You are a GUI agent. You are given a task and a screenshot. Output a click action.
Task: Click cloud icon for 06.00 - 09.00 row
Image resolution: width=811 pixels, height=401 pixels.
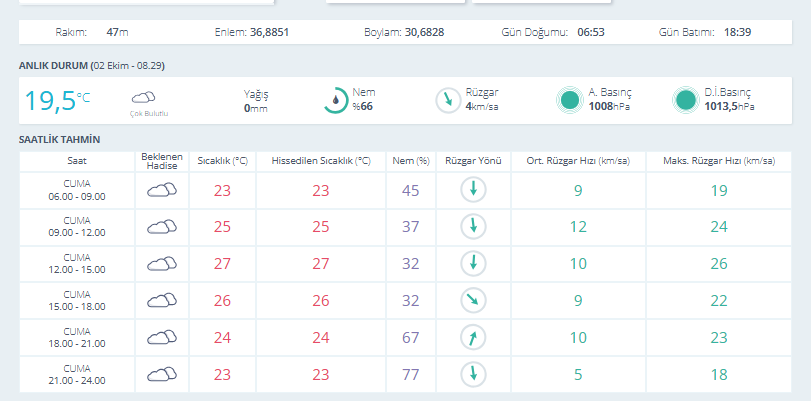pos(162,190)
